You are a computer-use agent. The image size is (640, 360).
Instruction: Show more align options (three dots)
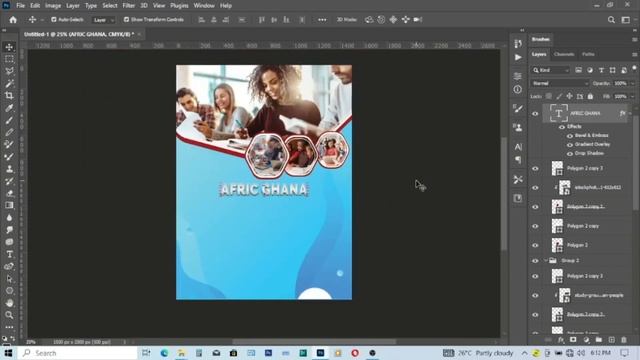coord(322,20)
